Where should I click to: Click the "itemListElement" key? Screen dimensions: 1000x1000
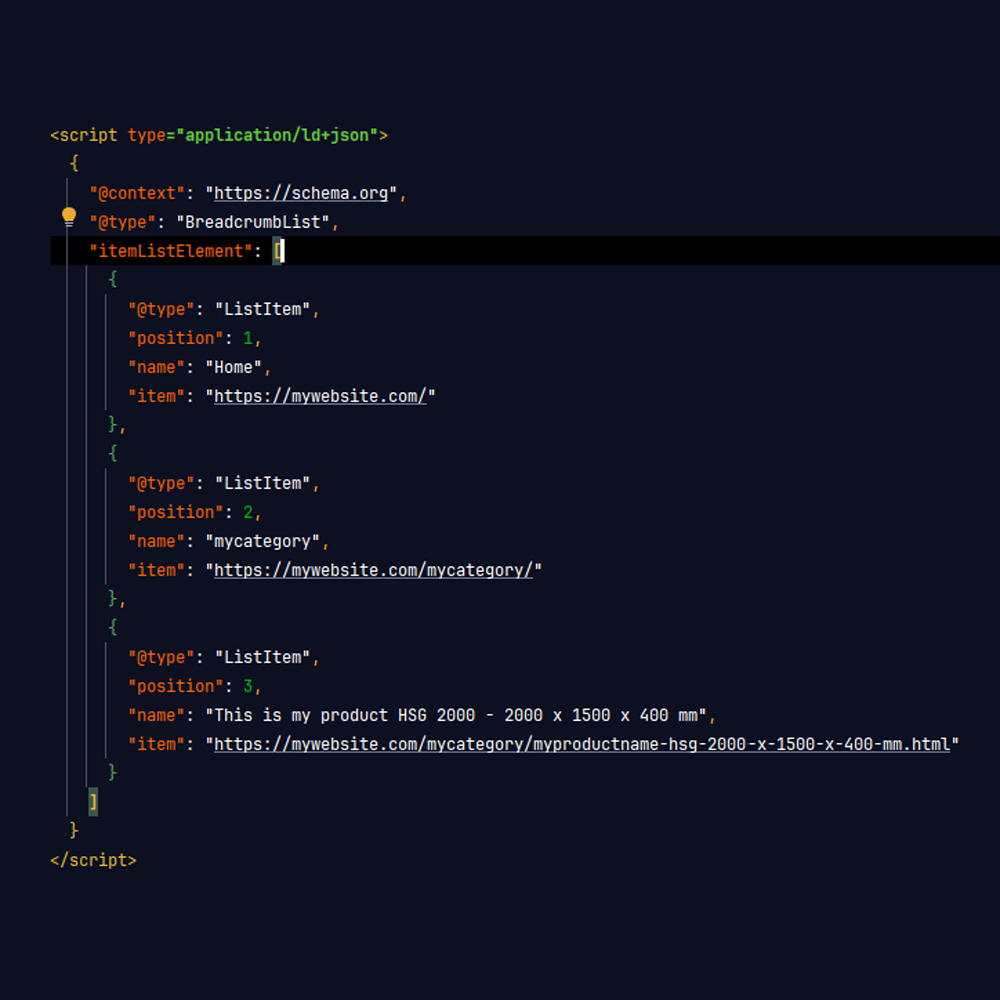point(171,251)
